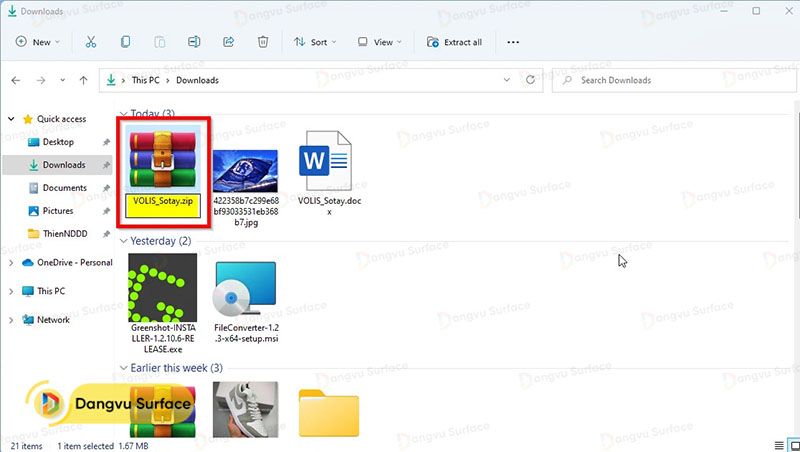Screen dimensions: 800x452
Task: Click This PC in address bar breadcrumb
Action: (x=148, y=80)
